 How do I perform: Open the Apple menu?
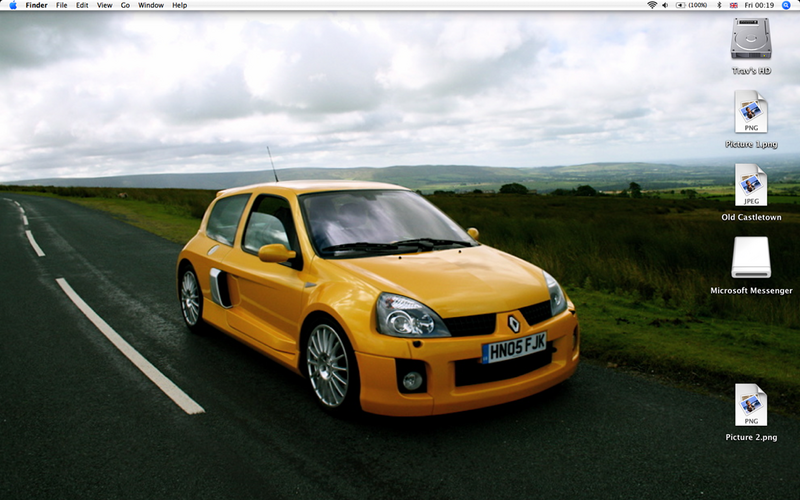(x=12, y=5)
